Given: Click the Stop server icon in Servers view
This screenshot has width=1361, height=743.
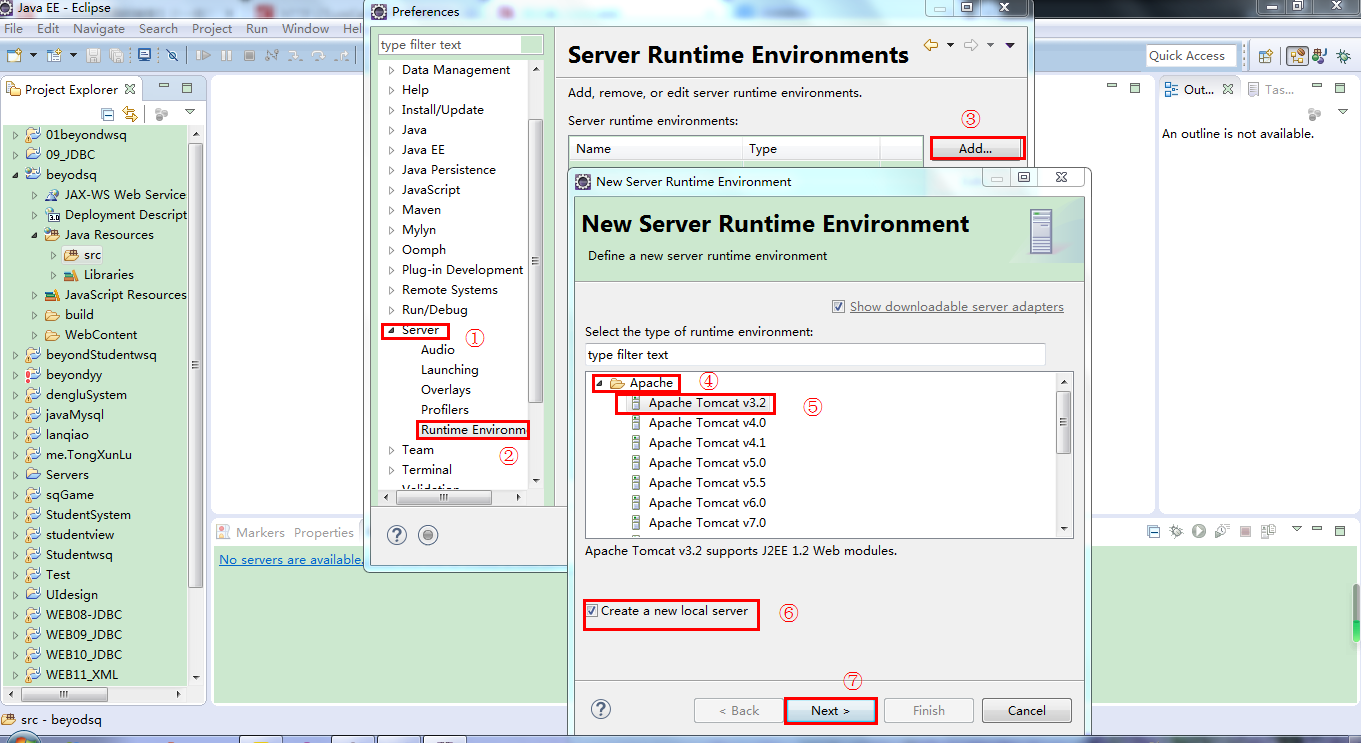Looking at the screenshot, I should 1246,531.
